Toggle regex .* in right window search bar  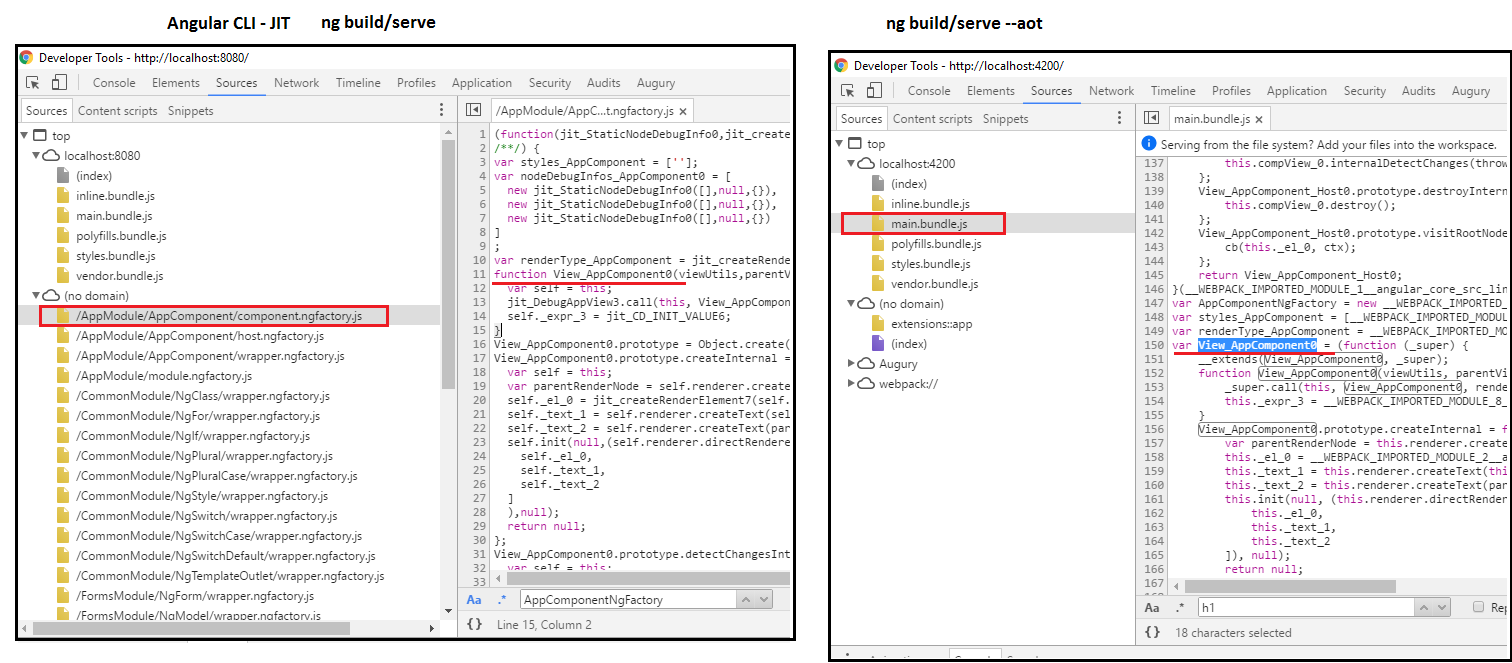pos(1181,608)
